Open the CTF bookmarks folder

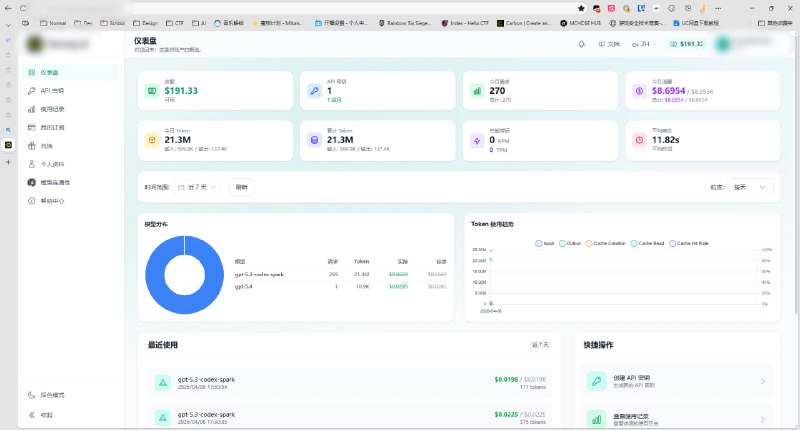pyautogui.click(x=175, y=23)
